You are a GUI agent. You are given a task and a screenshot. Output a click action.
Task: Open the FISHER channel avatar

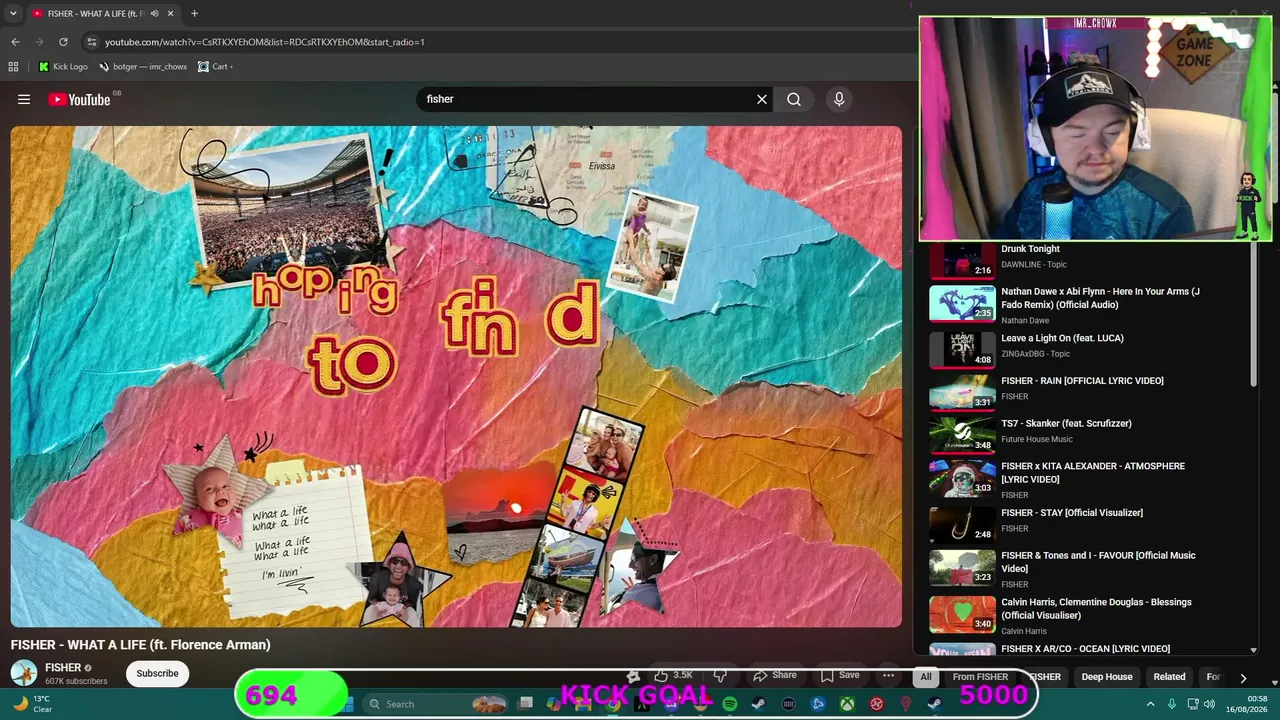point(24,673)
